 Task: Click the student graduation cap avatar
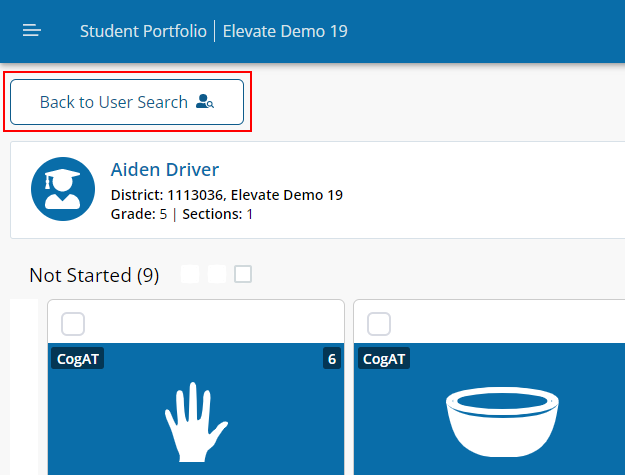(x=63, y=189)
